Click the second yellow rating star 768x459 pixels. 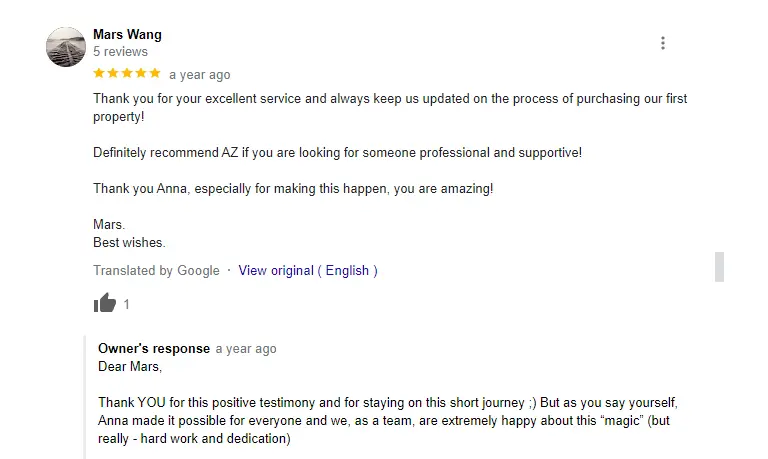click(113, 74)
